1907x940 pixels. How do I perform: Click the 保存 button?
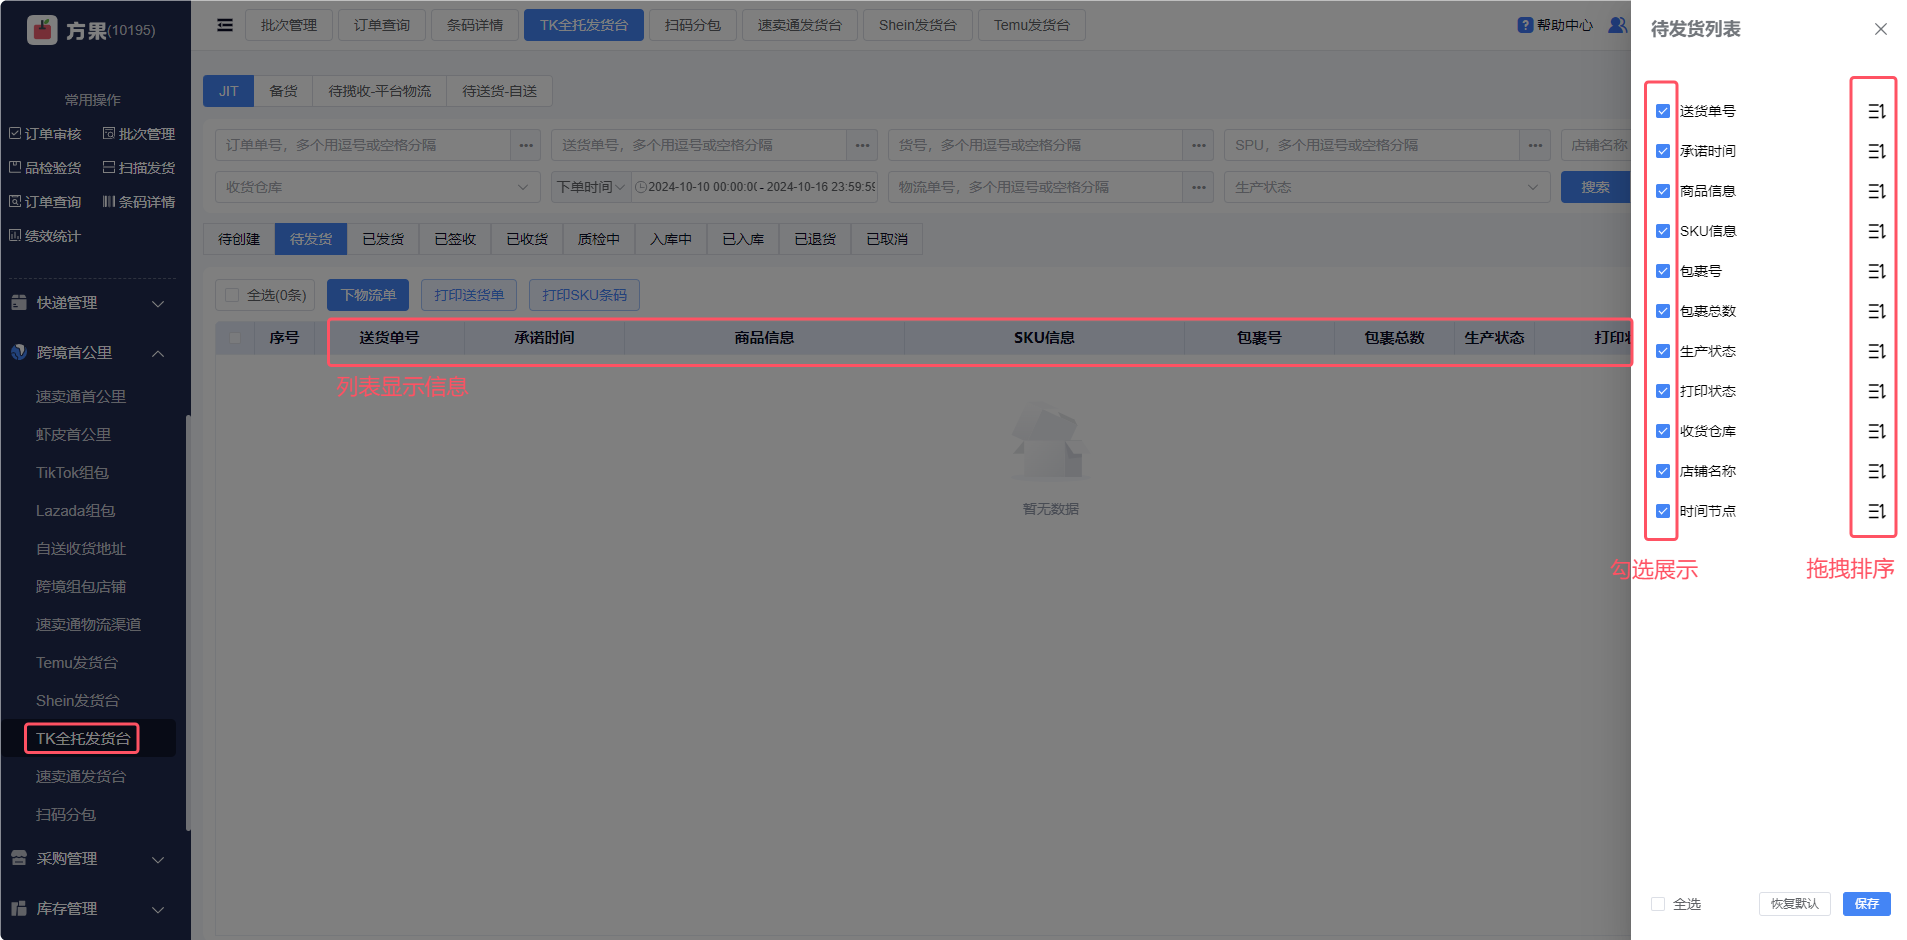point(1867,904)
